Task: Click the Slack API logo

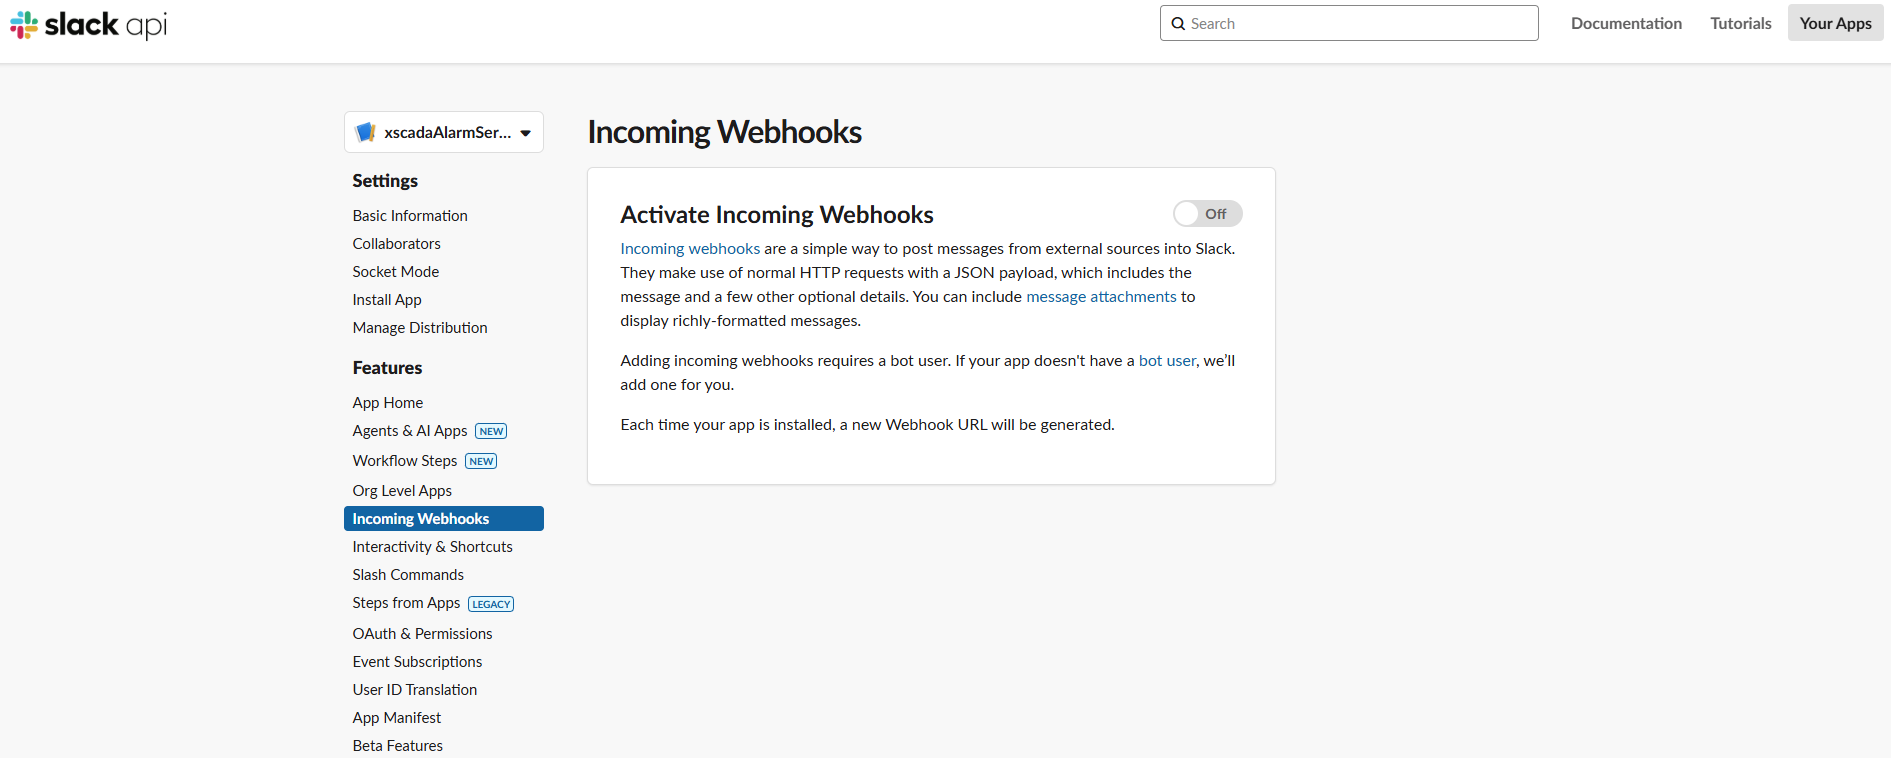Action: (x=88, y=24)
